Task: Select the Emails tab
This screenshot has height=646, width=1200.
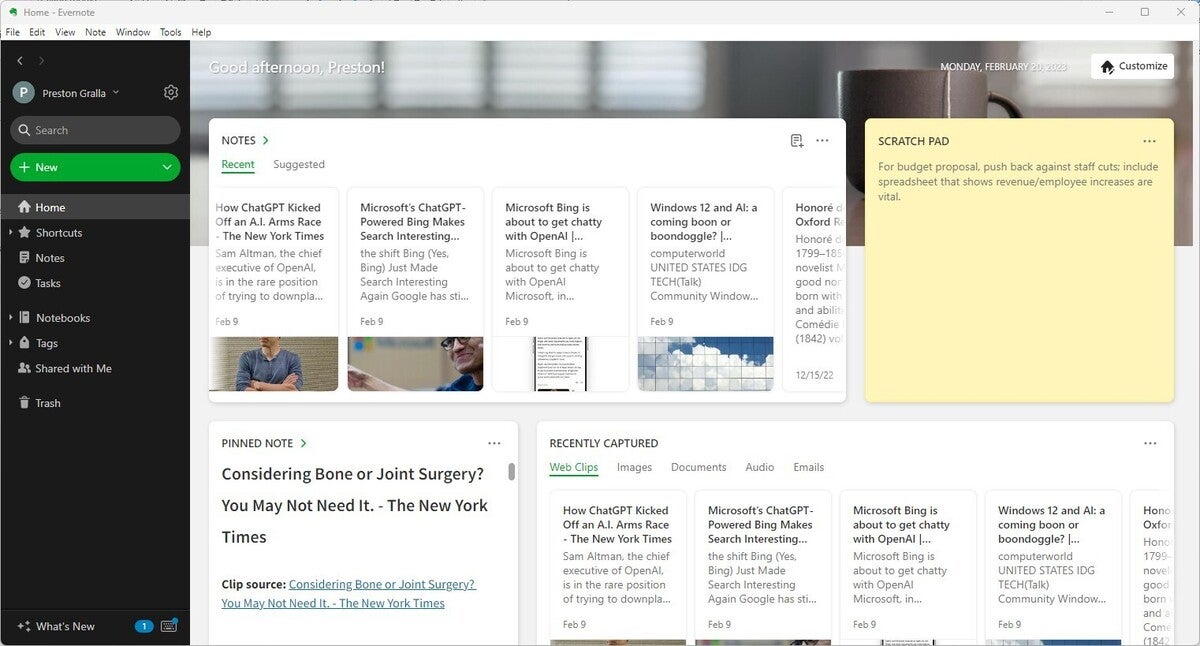Action: pos(809,467)
